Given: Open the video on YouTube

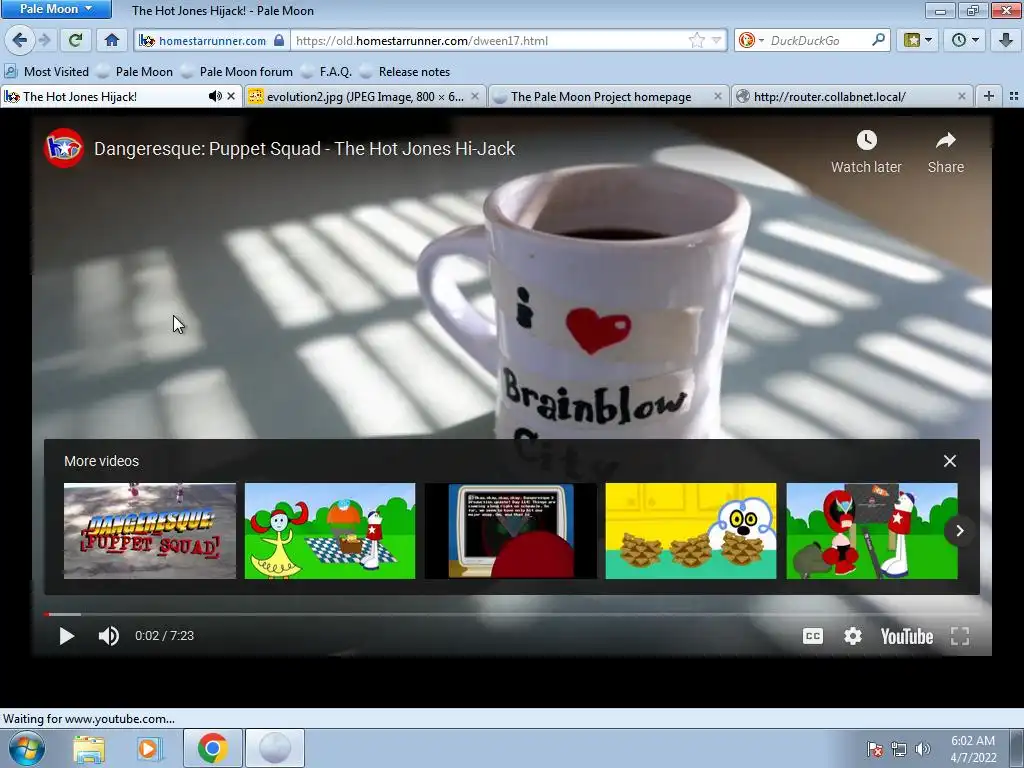Looking at the screenshot, I should coord(906,636).
